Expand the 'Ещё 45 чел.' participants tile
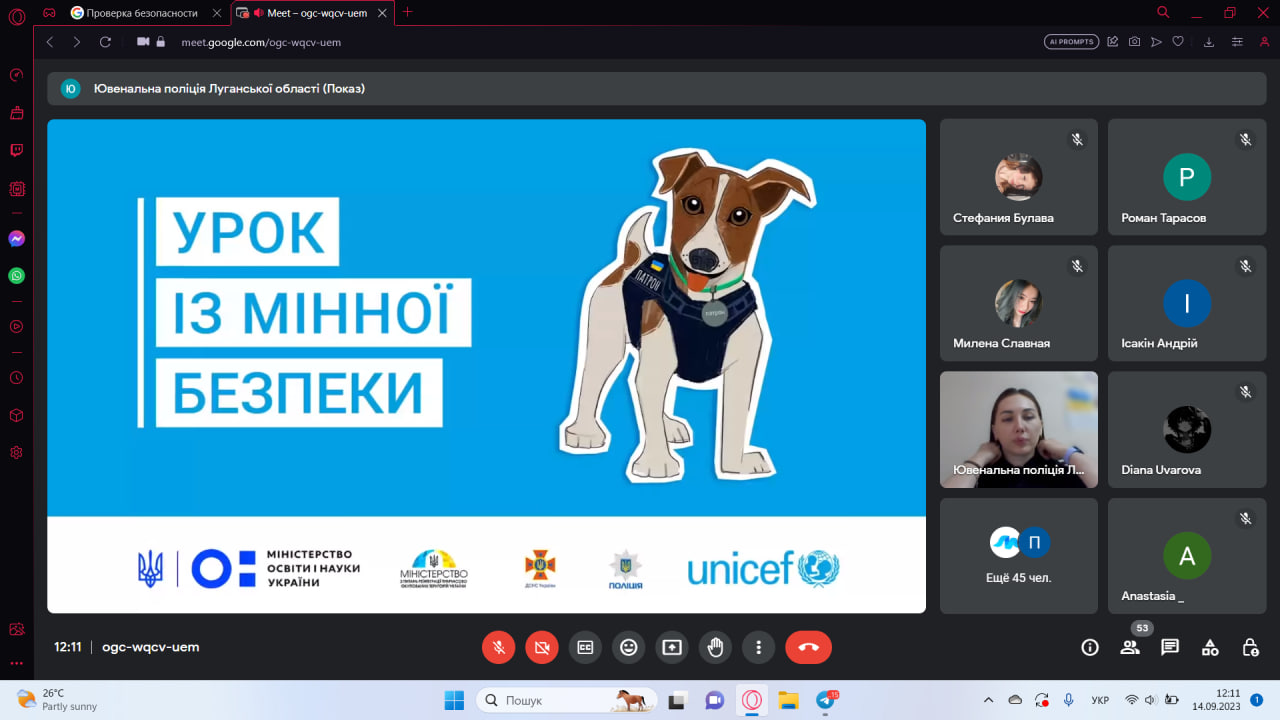The height and width of the screenshot is (720, 1280). [x=1018, y=556]
